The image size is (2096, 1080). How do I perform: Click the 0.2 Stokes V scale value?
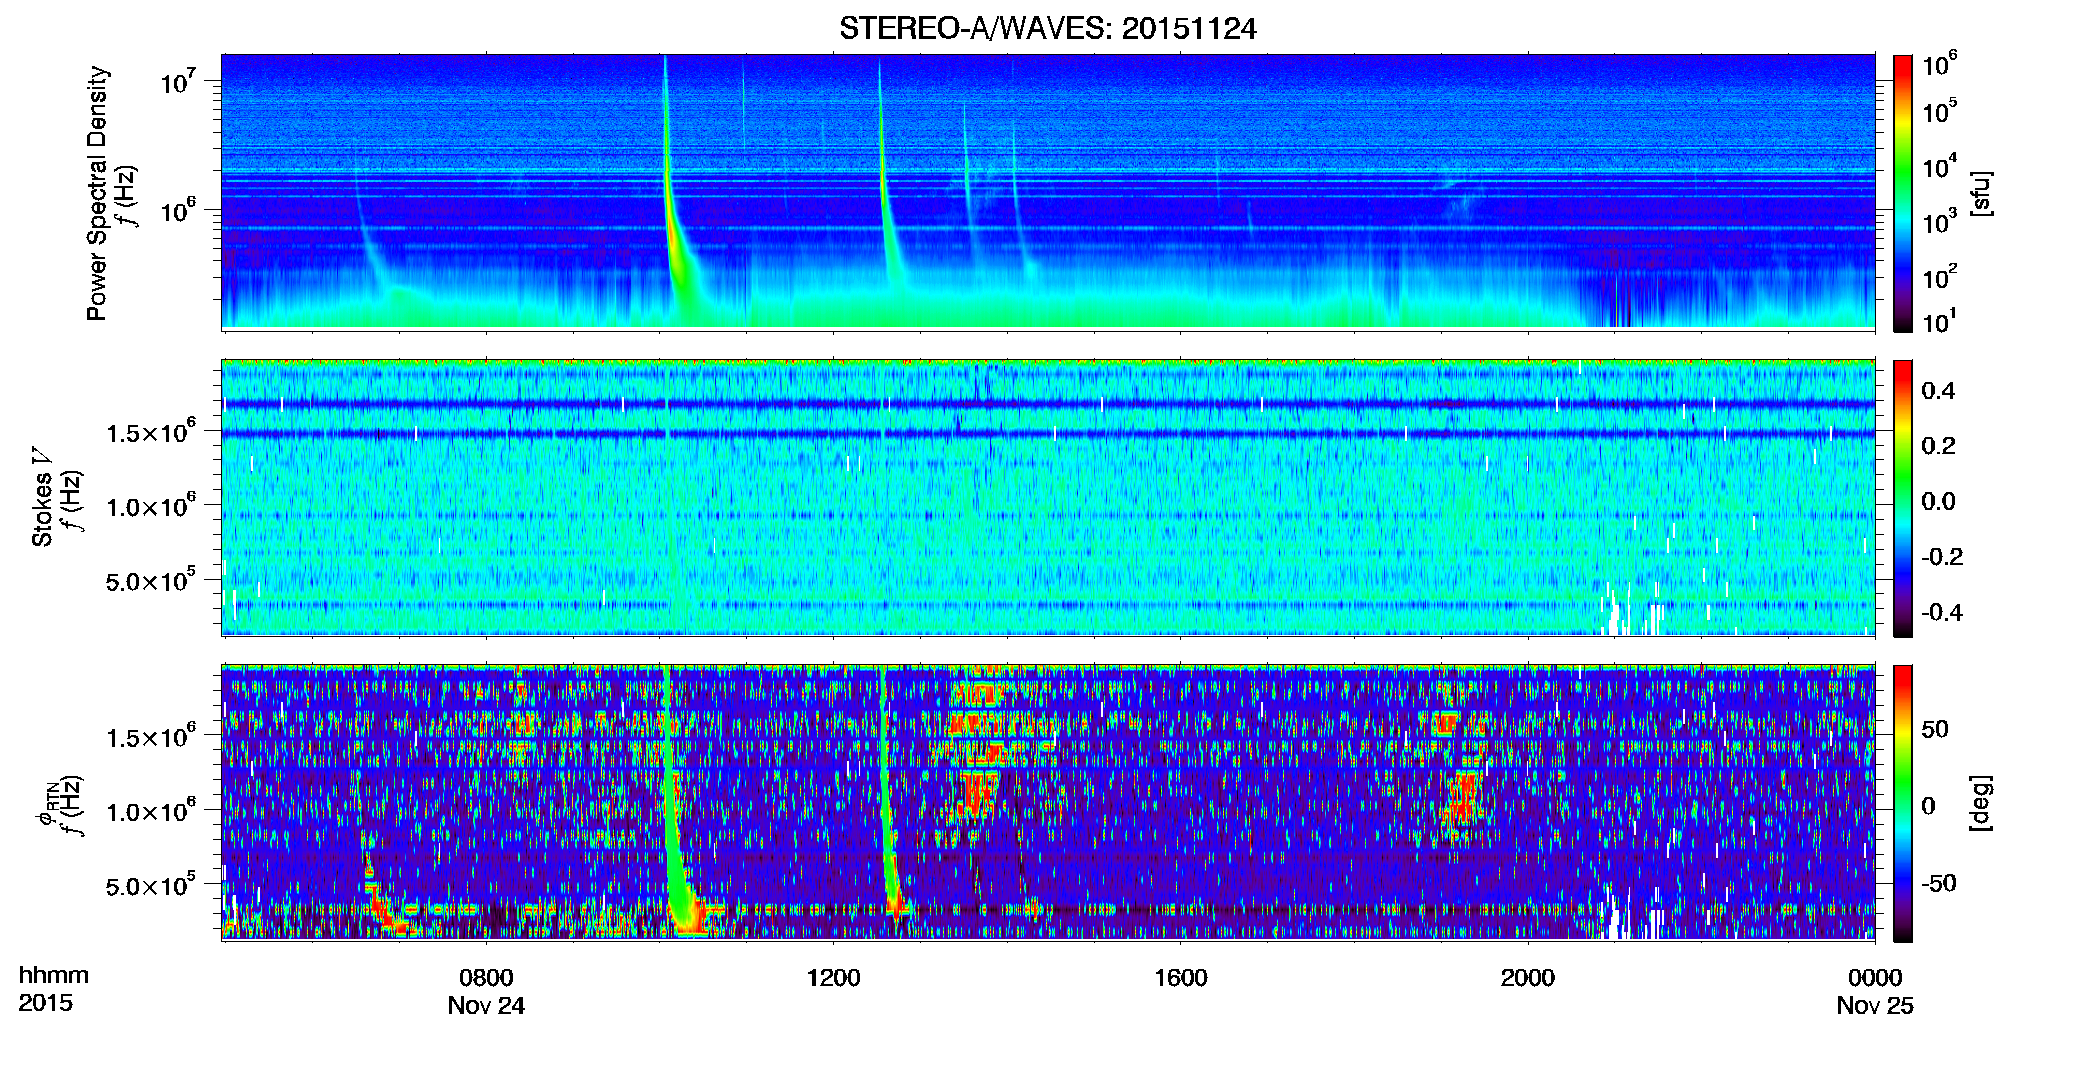(1938, 446)
